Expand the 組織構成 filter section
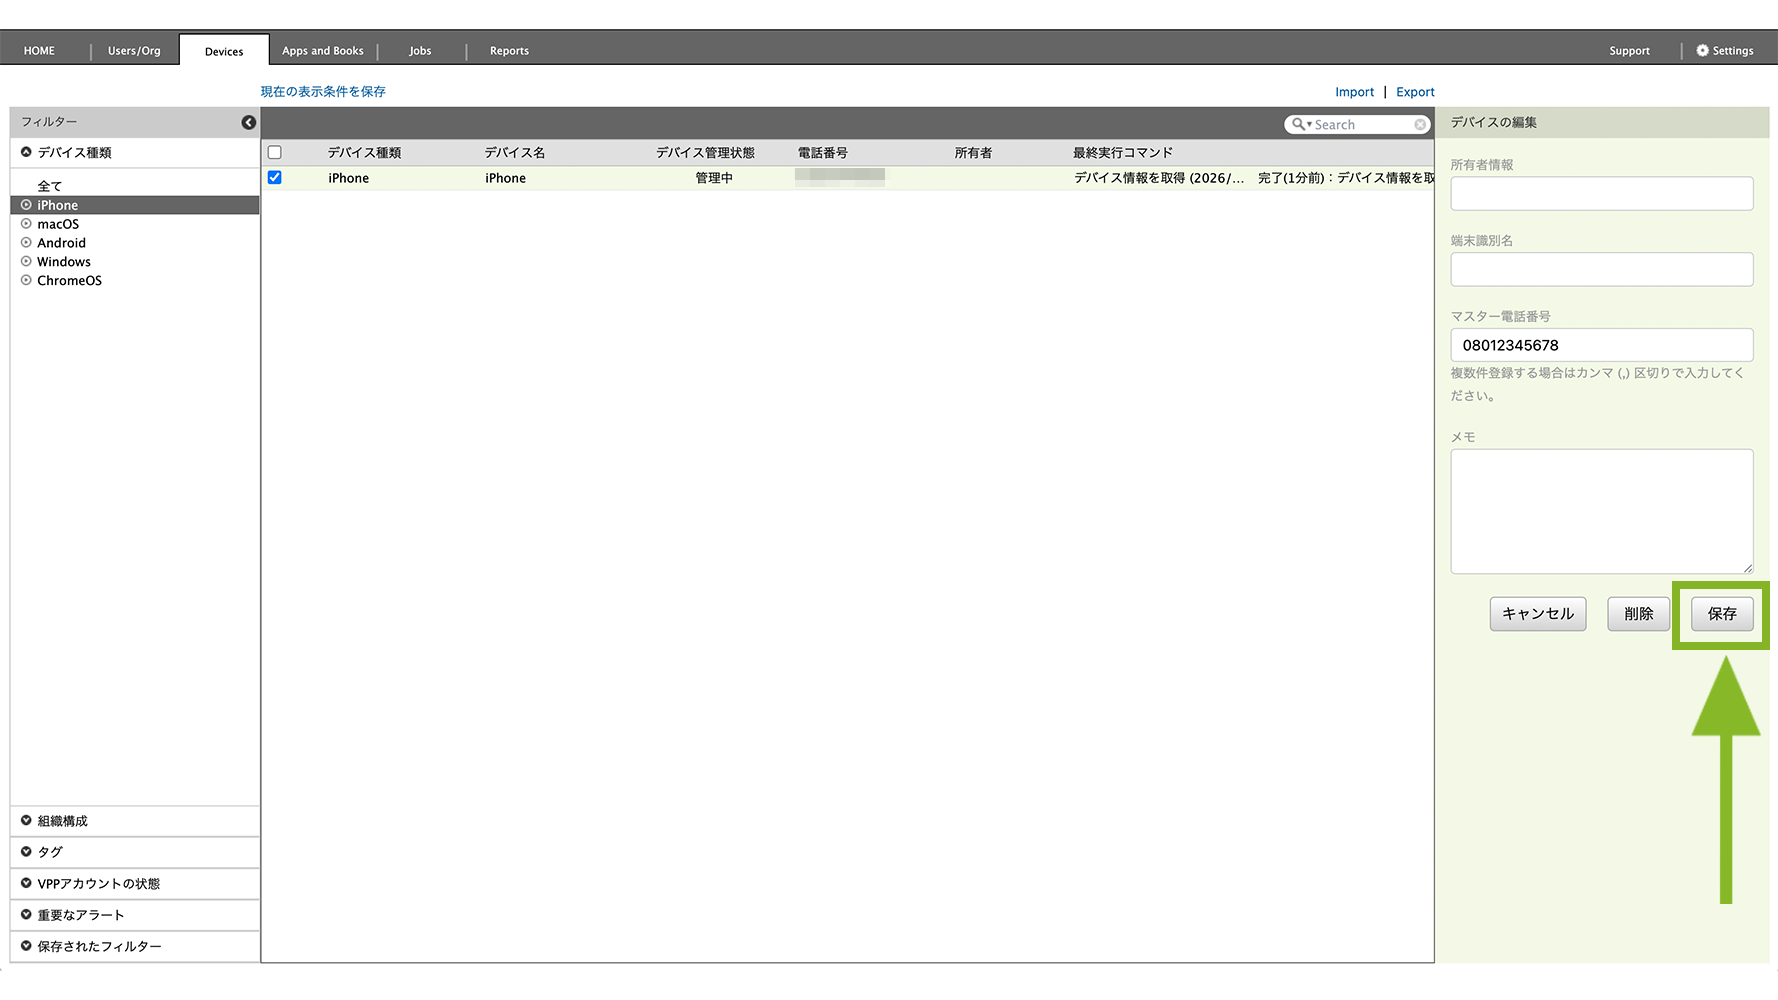This screenshot has width=1778, height=1000. (27, 821)
